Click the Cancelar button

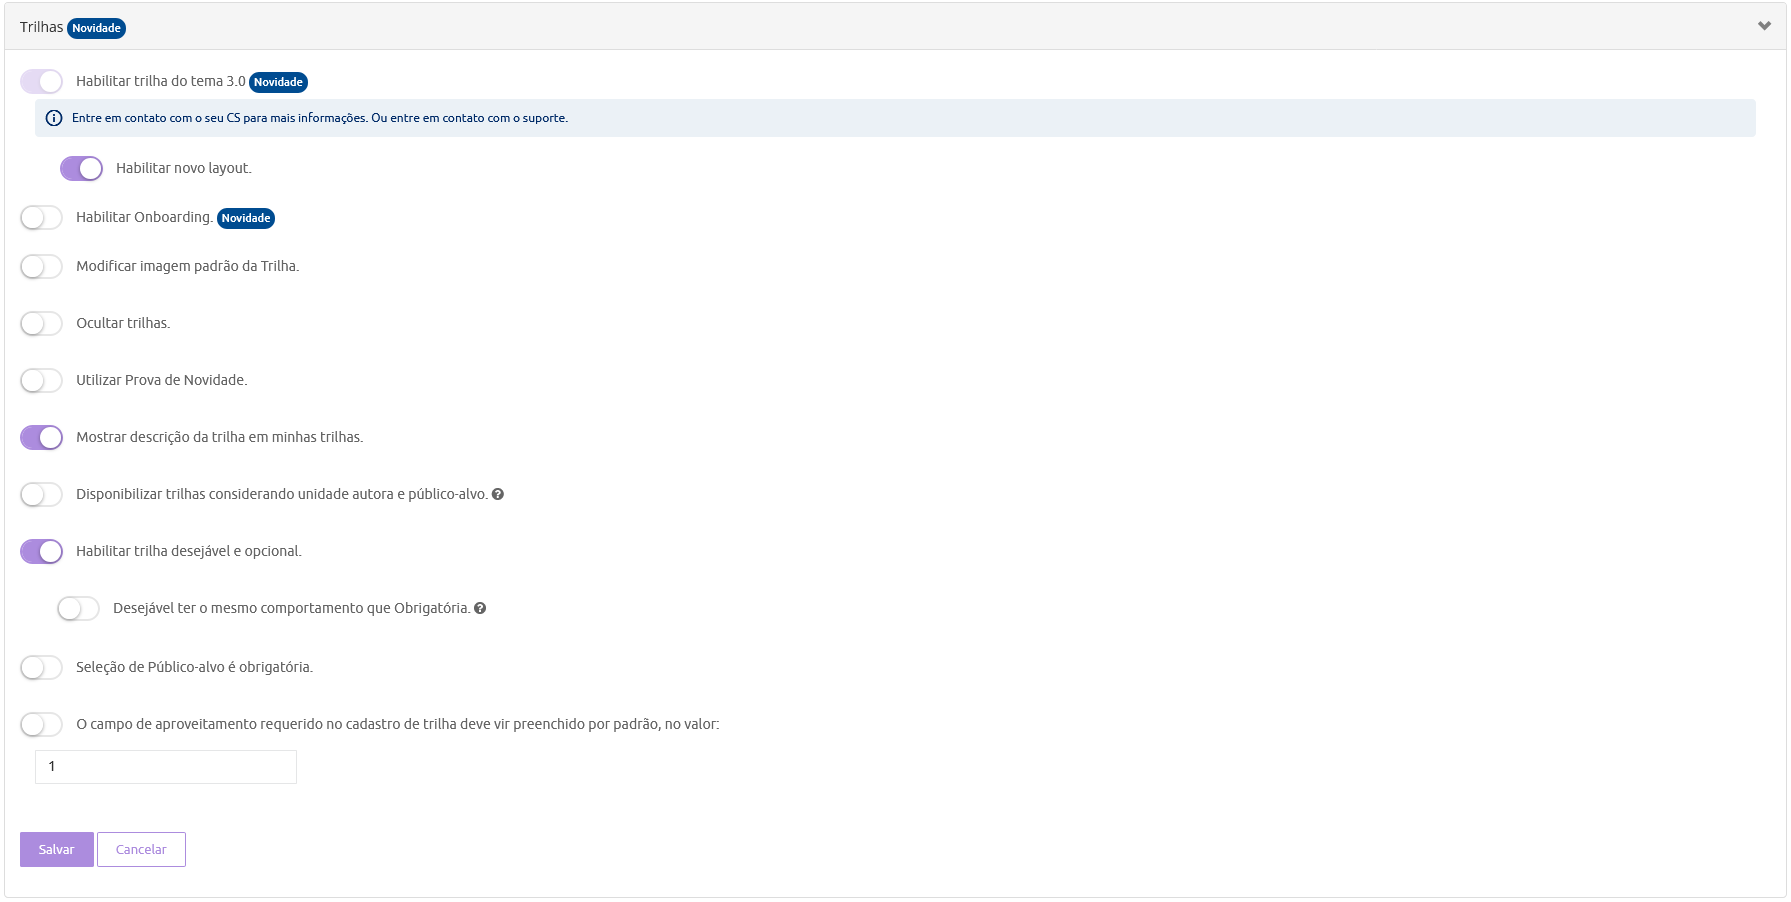pos(141,849)
